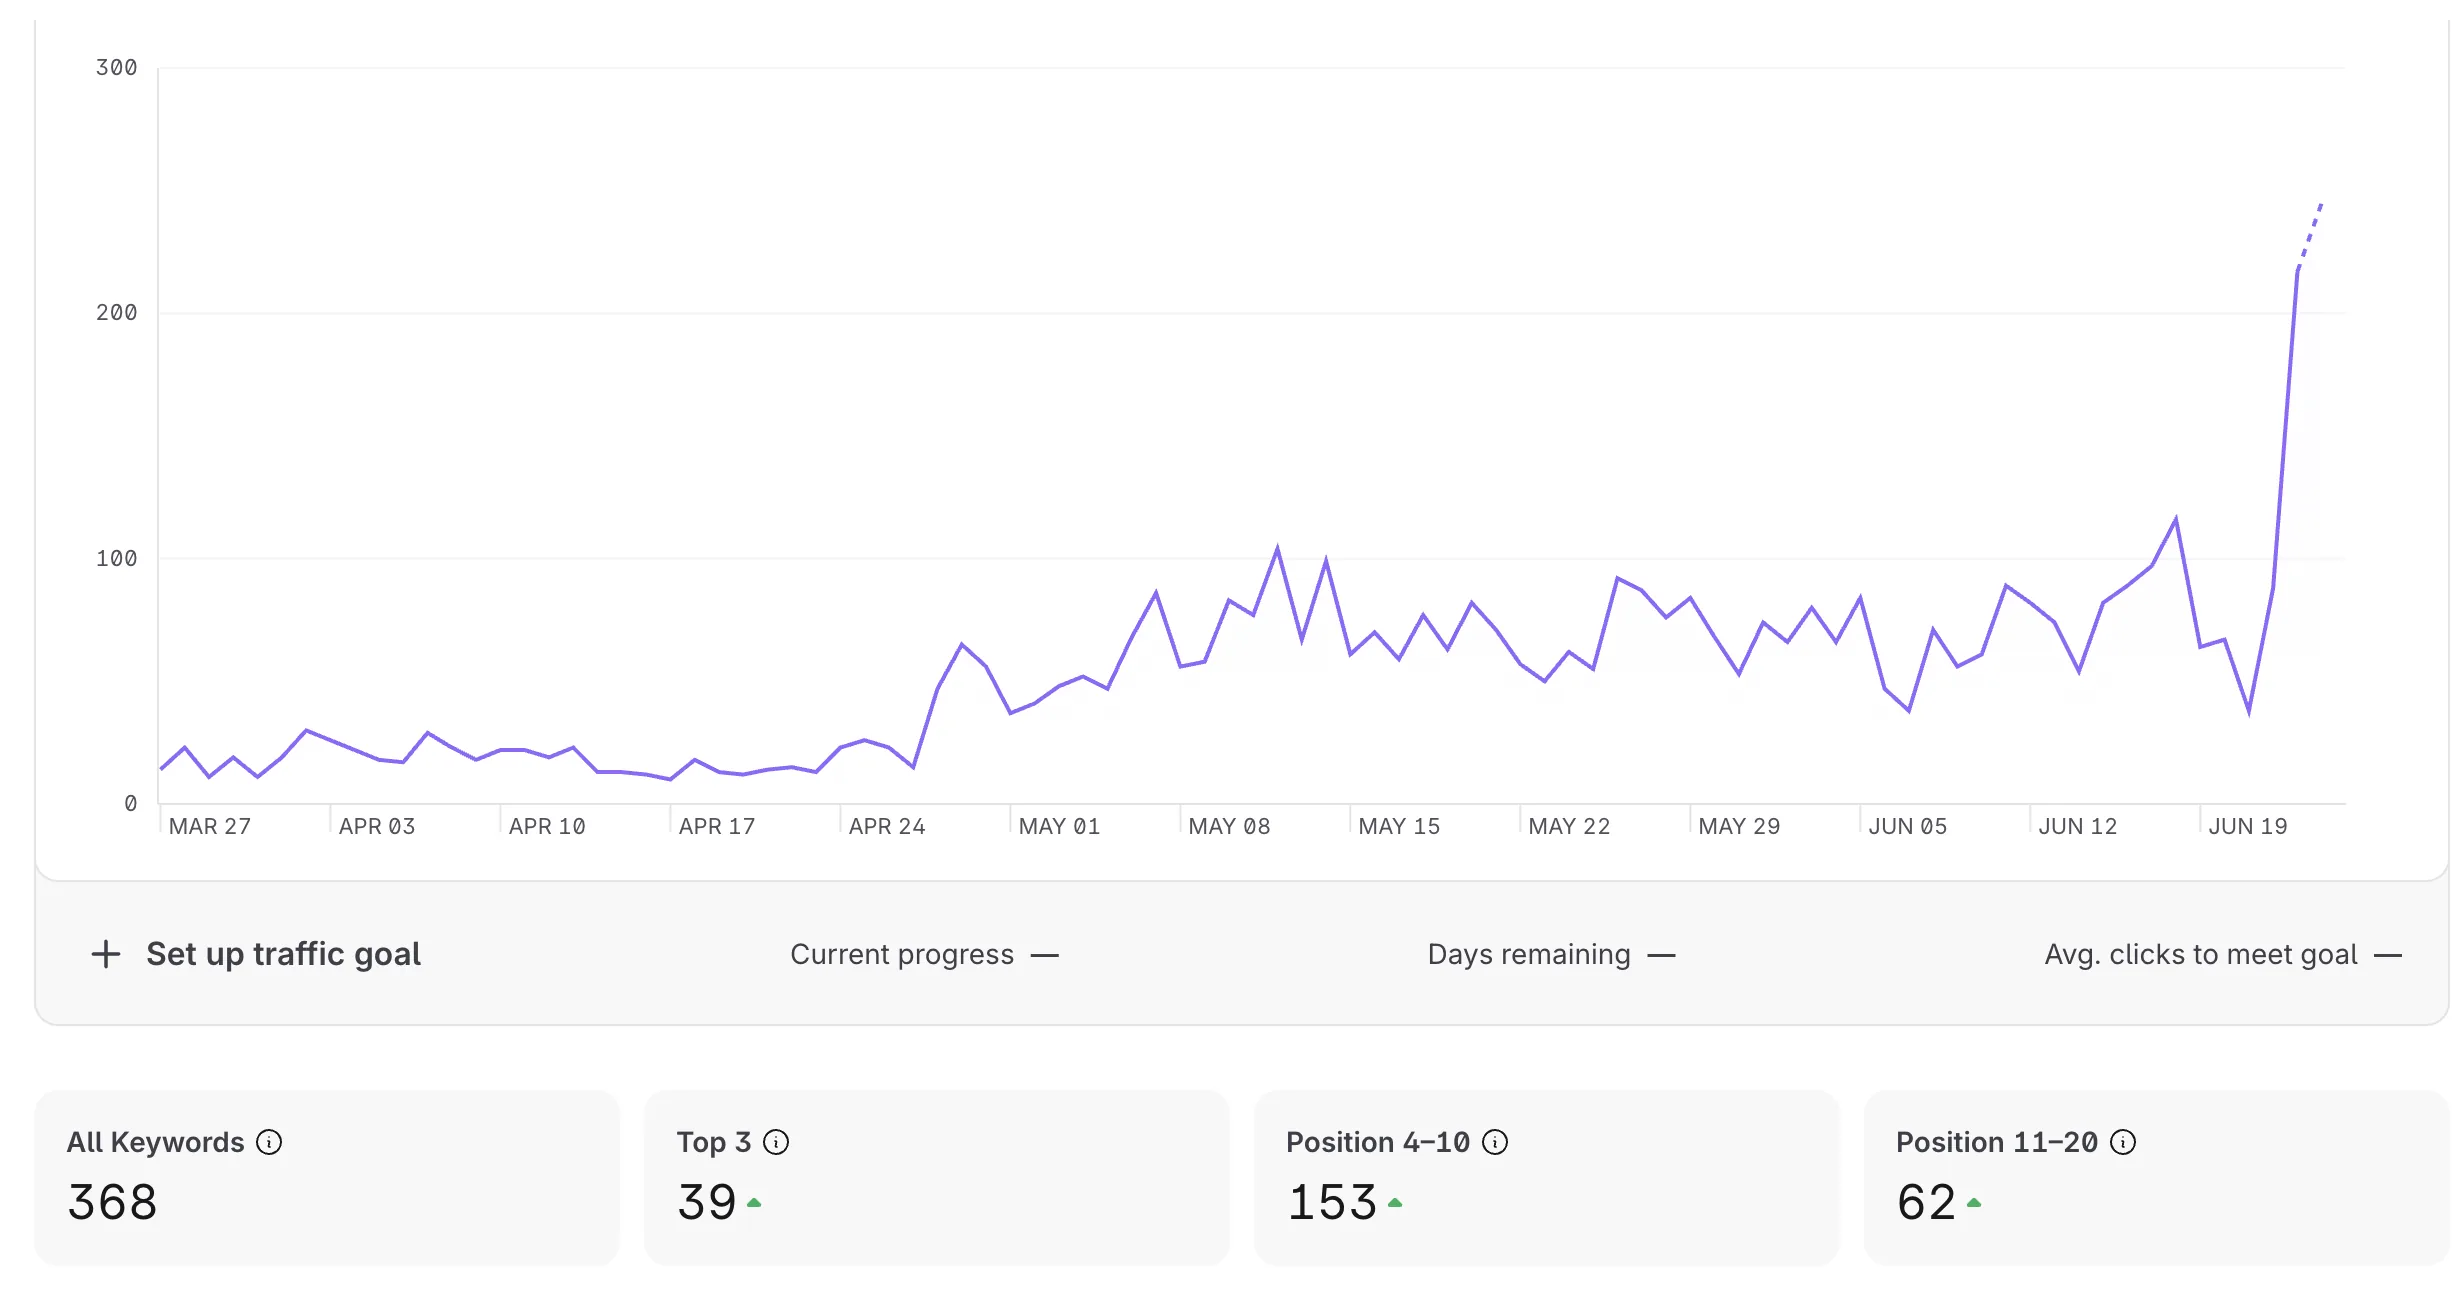Select the Top 3 keywords card
Image resolution: width=2460 pixels, height=1292 pixels.
click(937, 1178)
